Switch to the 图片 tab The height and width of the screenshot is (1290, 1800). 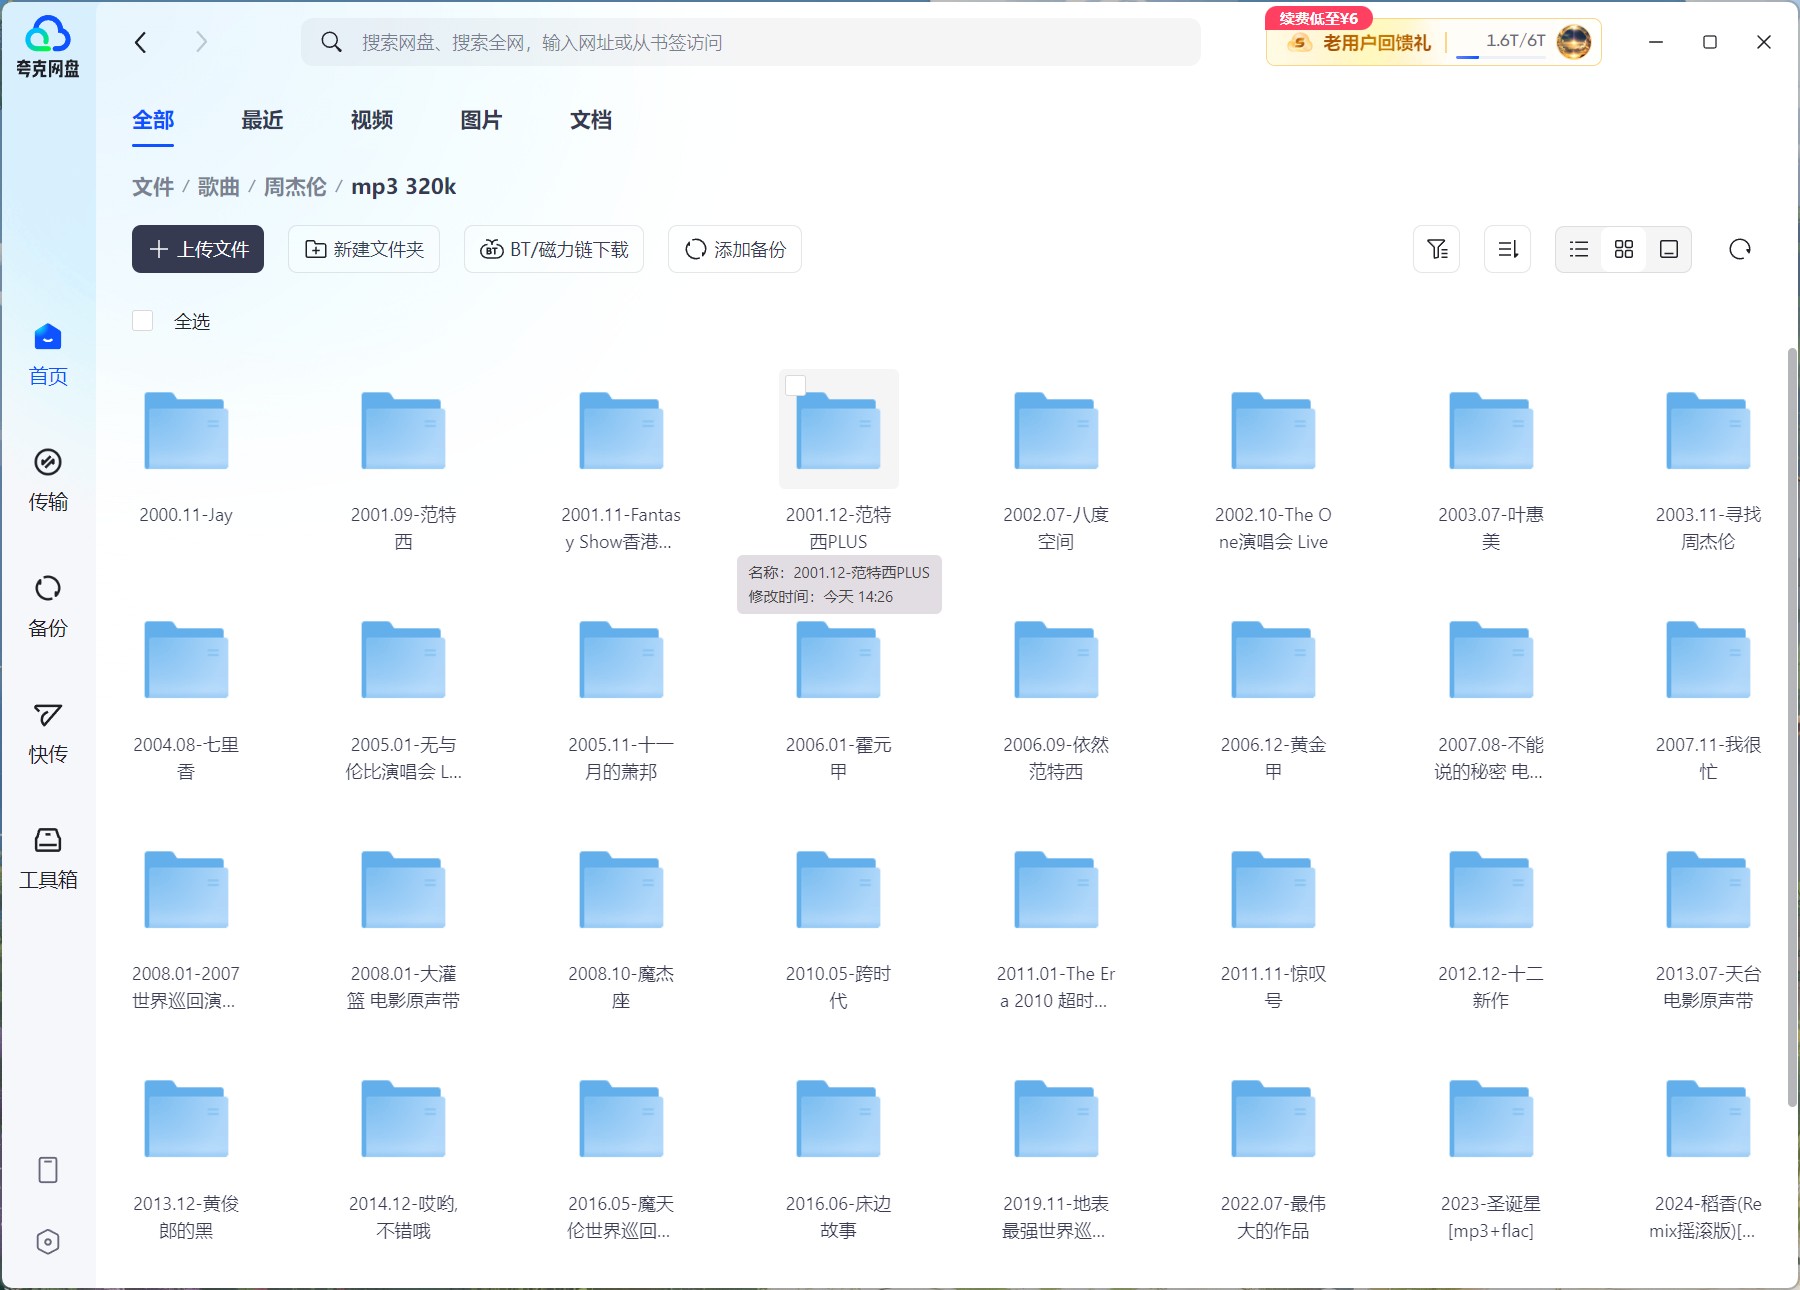click(481, 120)
